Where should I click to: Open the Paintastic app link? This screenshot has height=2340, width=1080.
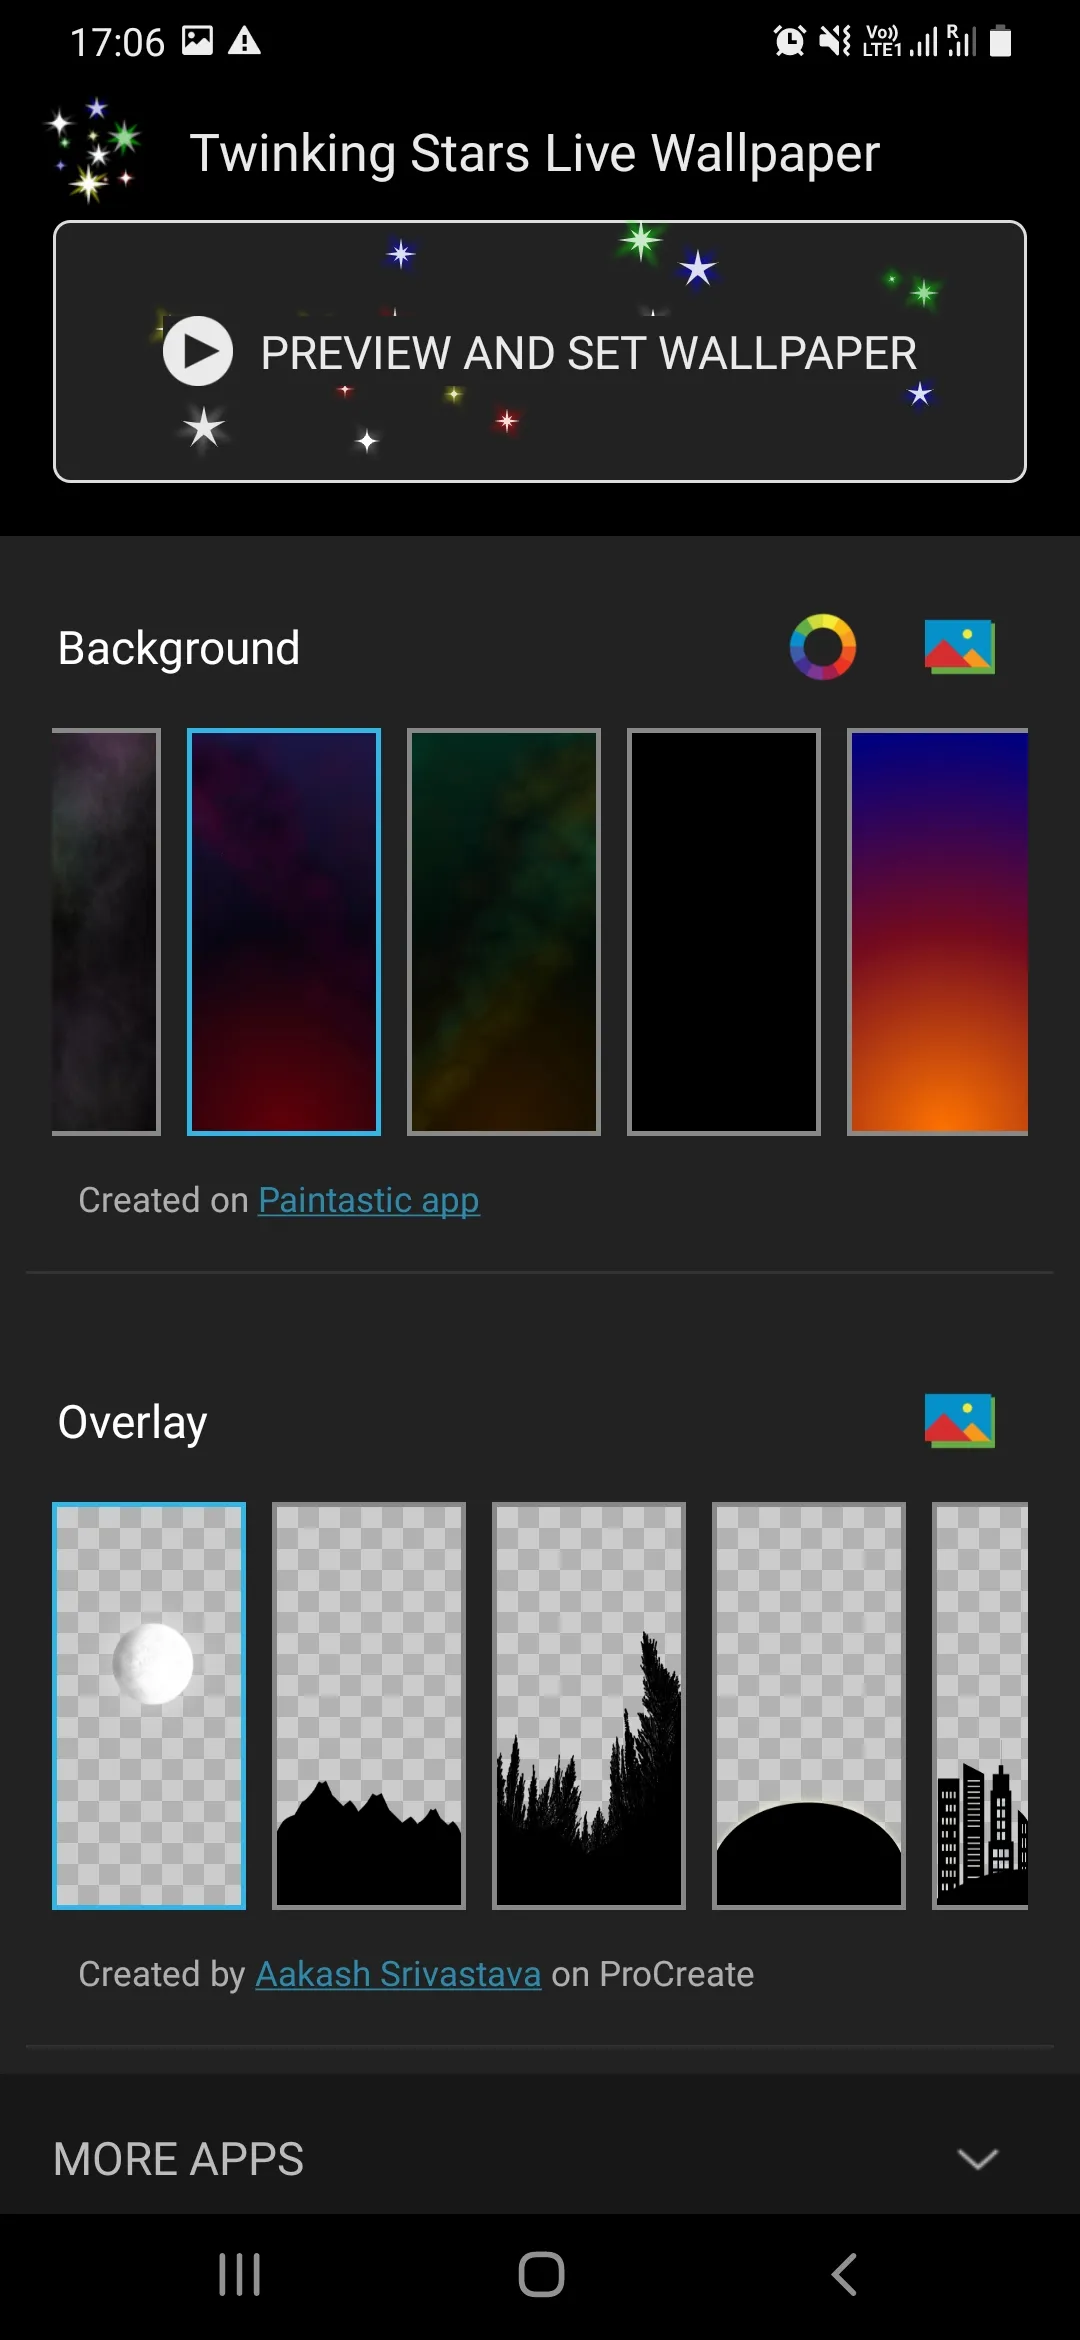[x=369, y=1200]
